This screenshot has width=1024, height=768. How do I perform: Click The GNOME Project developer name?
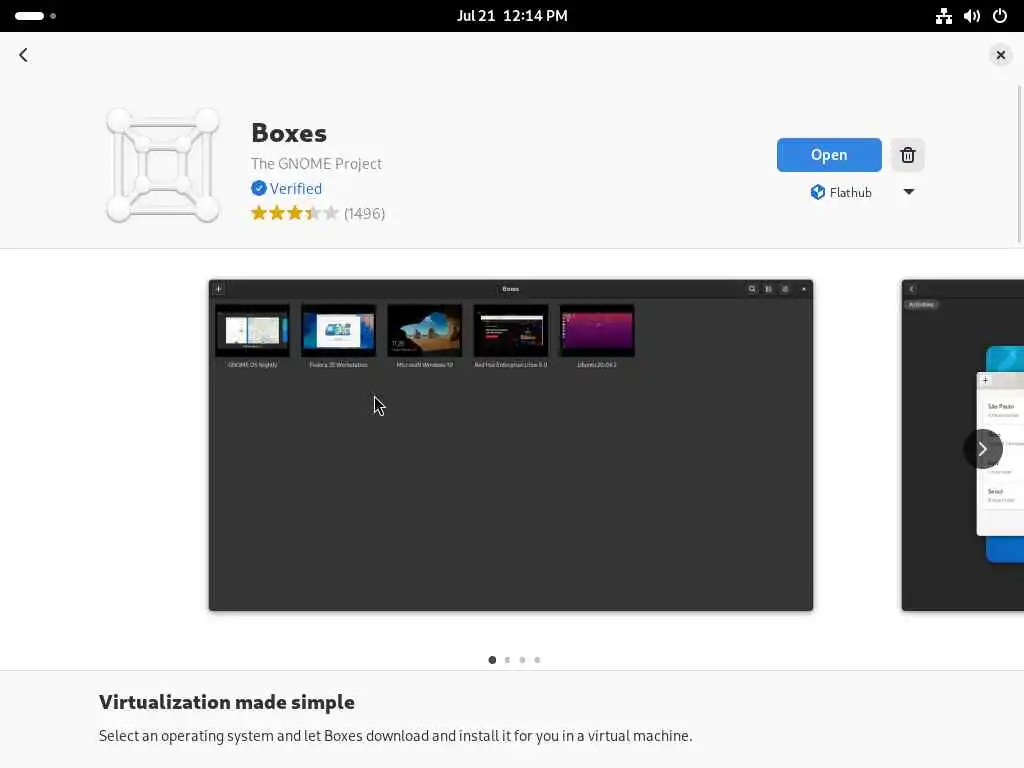[x=316, y=163]
